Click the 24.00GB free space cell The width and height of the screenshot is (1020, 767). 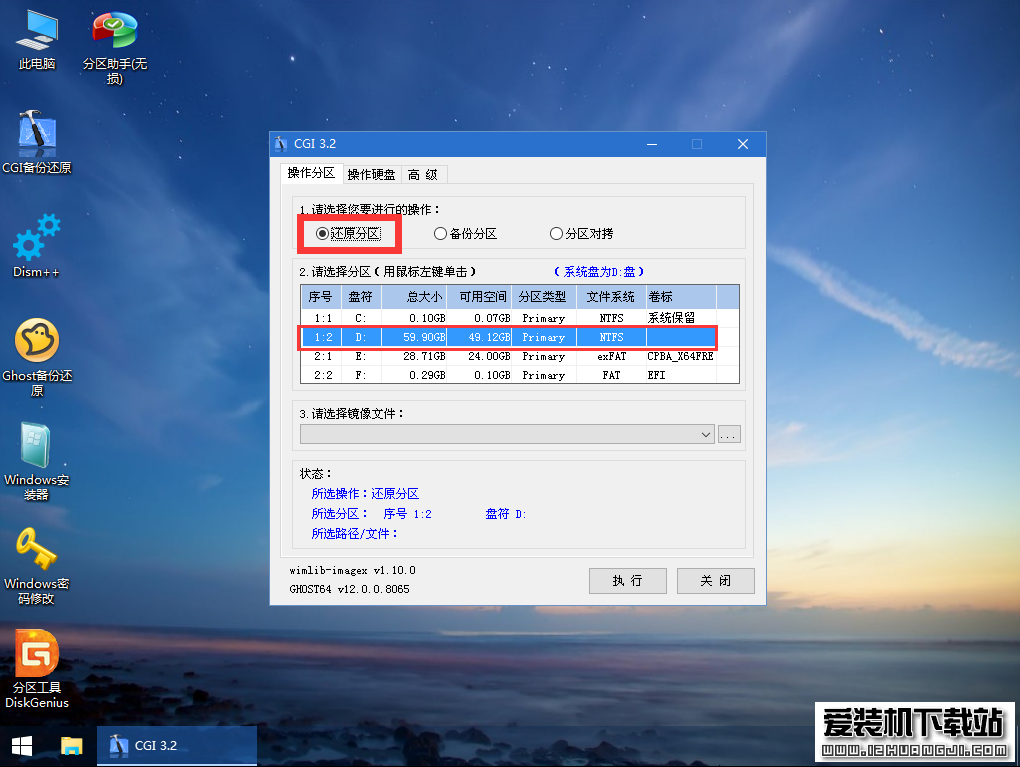coord(479,356)
